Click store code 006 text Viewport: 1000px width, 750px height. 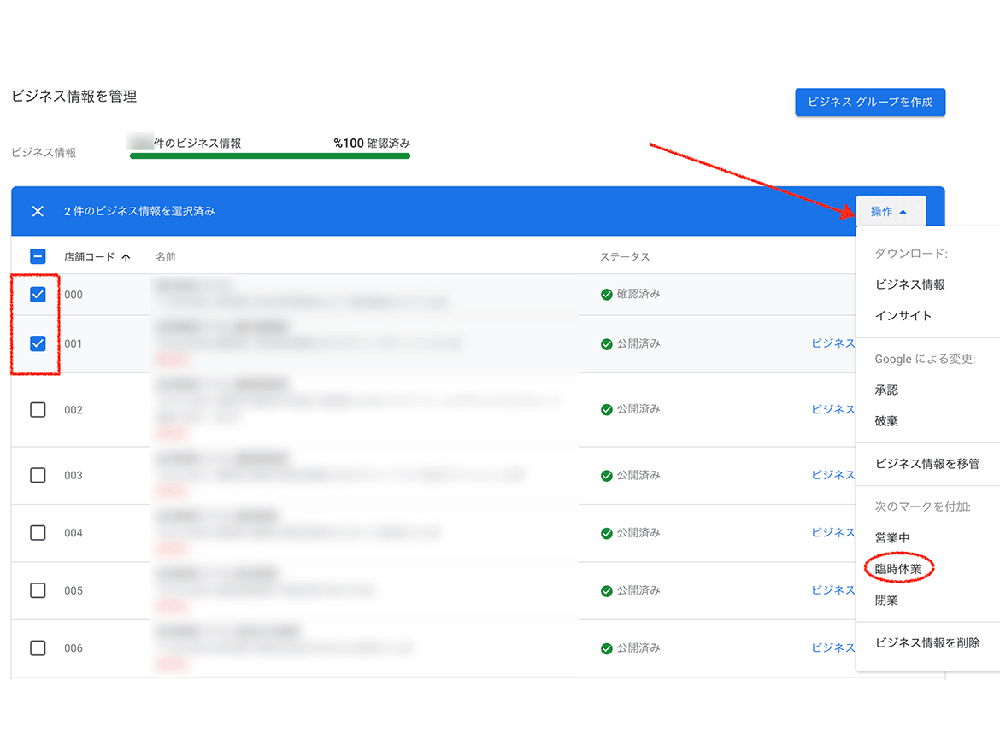pyautogui.click(x=73, y=648)
